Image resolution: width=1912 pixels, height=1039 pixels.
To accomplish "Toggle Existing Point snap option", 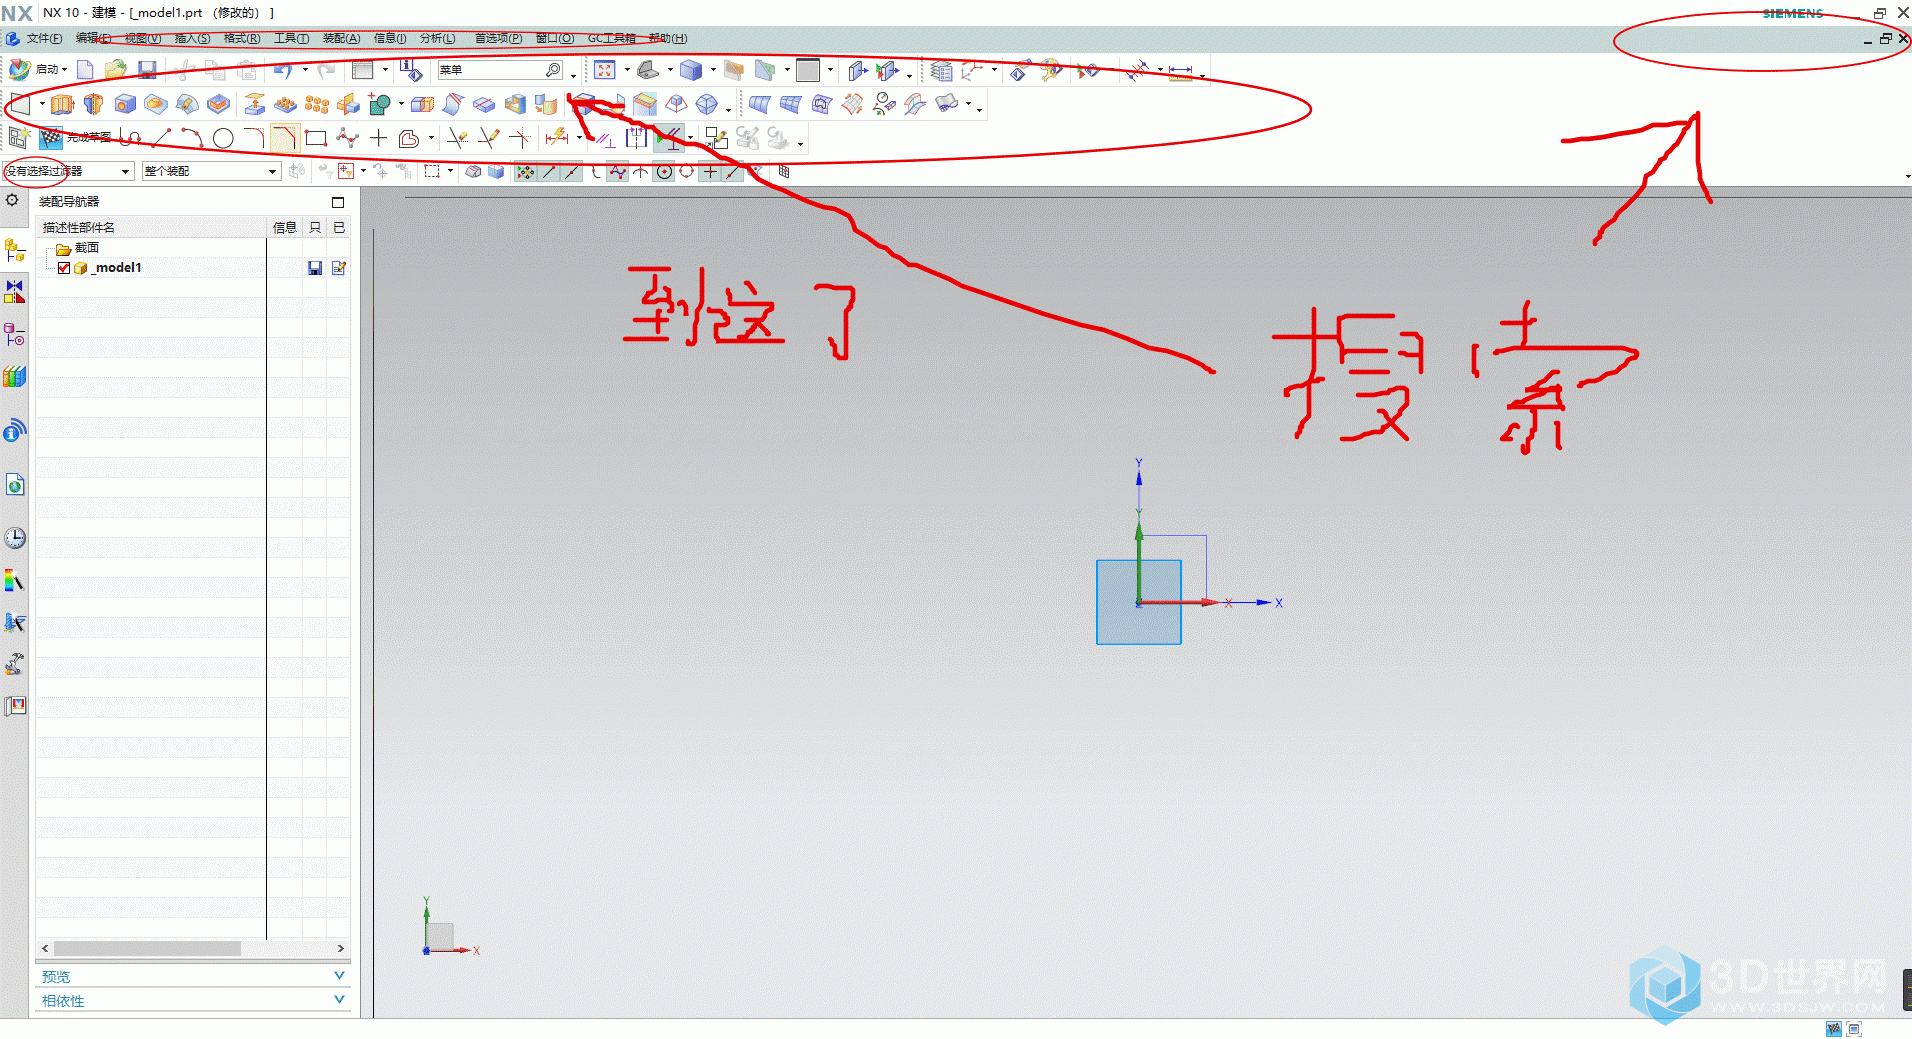I will [710, 172].
